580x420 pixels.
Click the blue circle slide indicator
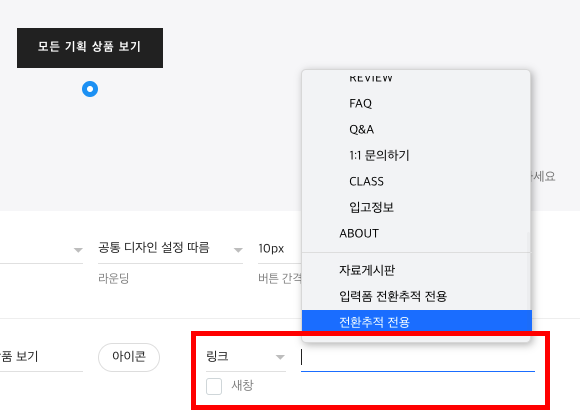pyautogui.click(x=90, y=89)
